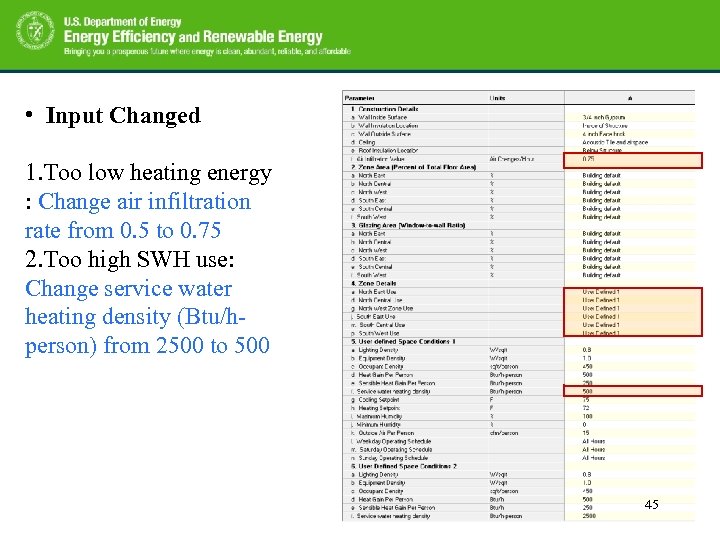Screen dimensions: 720x540
Task: Click the 'Parameter' column header
Action: pyautogui.click(x=360, y=98)
